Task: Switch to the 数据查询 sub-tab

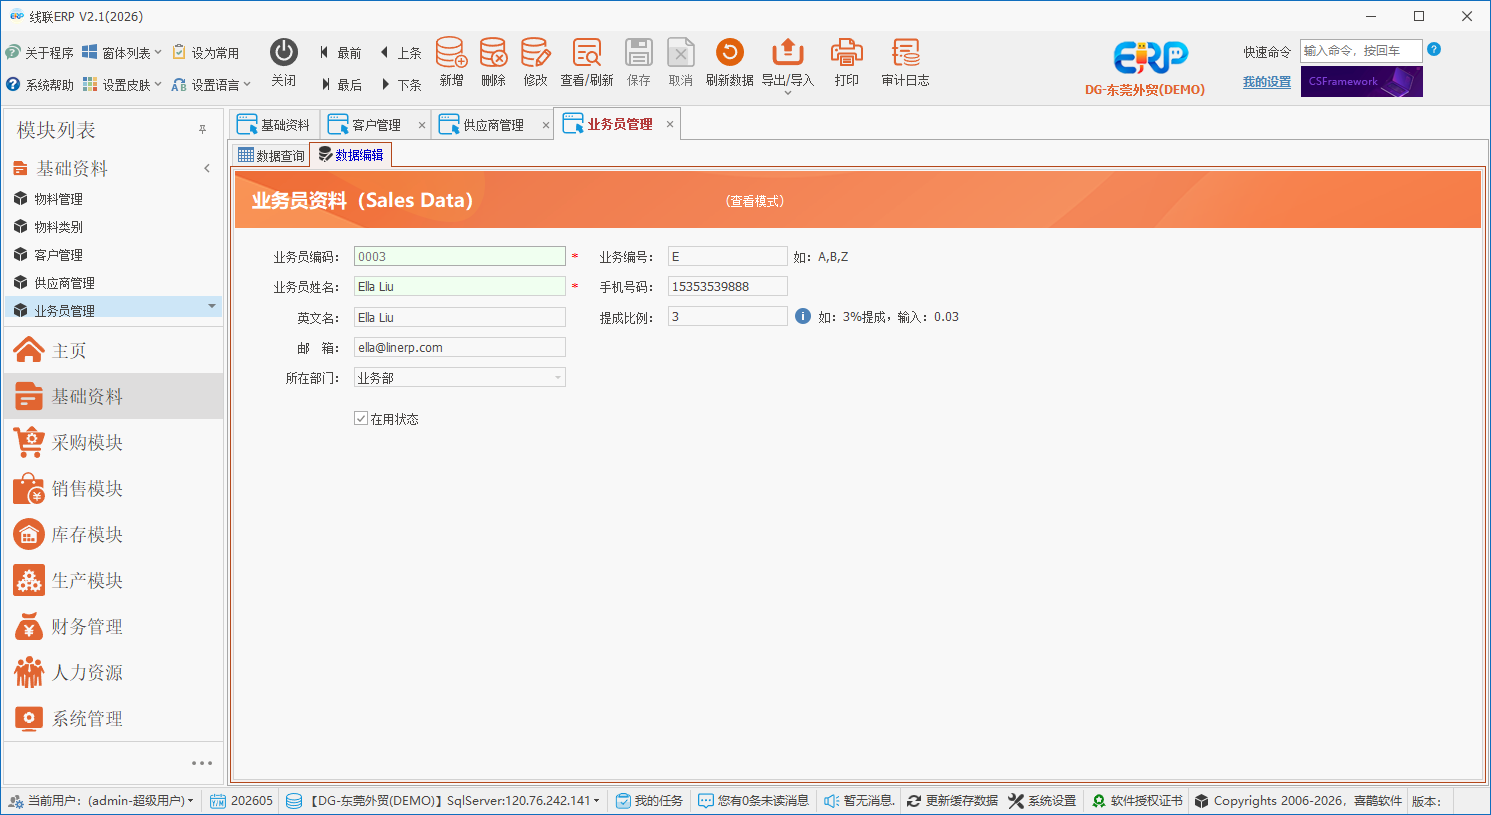Action: click(271, 155)
